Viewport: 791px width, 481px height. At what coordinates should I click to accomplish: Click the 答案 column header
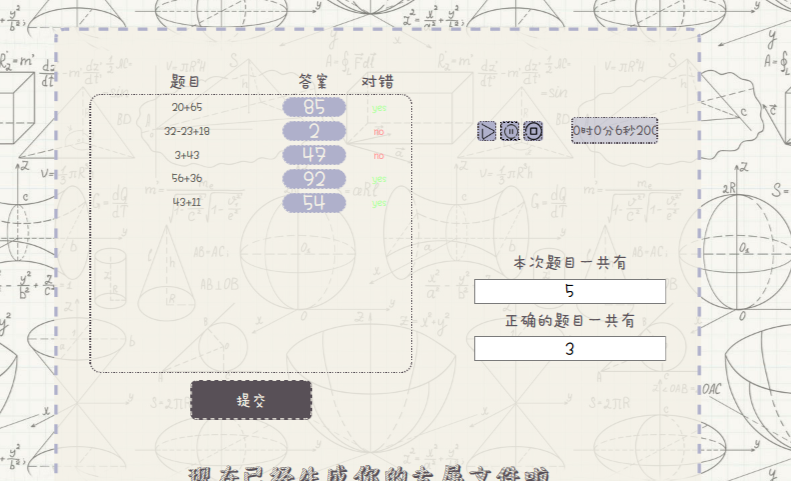[x=313, y=82]
